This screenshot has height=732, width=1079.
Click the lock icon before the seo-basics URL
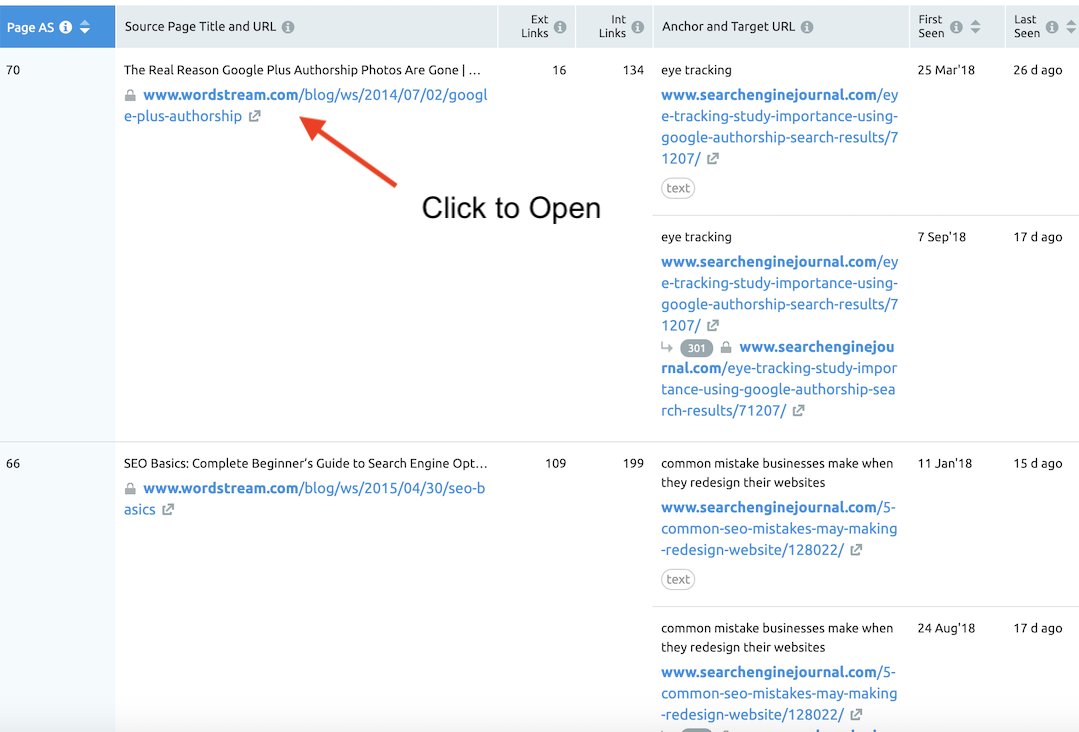pyautogui.click(x=130, y=487)
